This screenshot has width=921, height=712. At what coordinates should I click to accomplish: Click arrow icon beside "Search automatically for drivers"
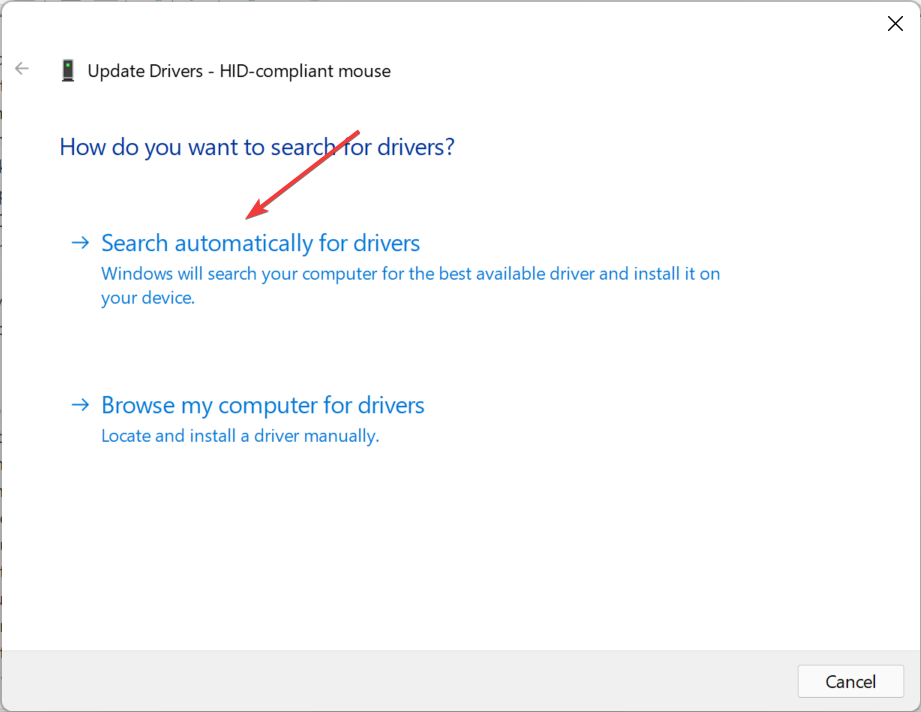click(x=80, y=243)
